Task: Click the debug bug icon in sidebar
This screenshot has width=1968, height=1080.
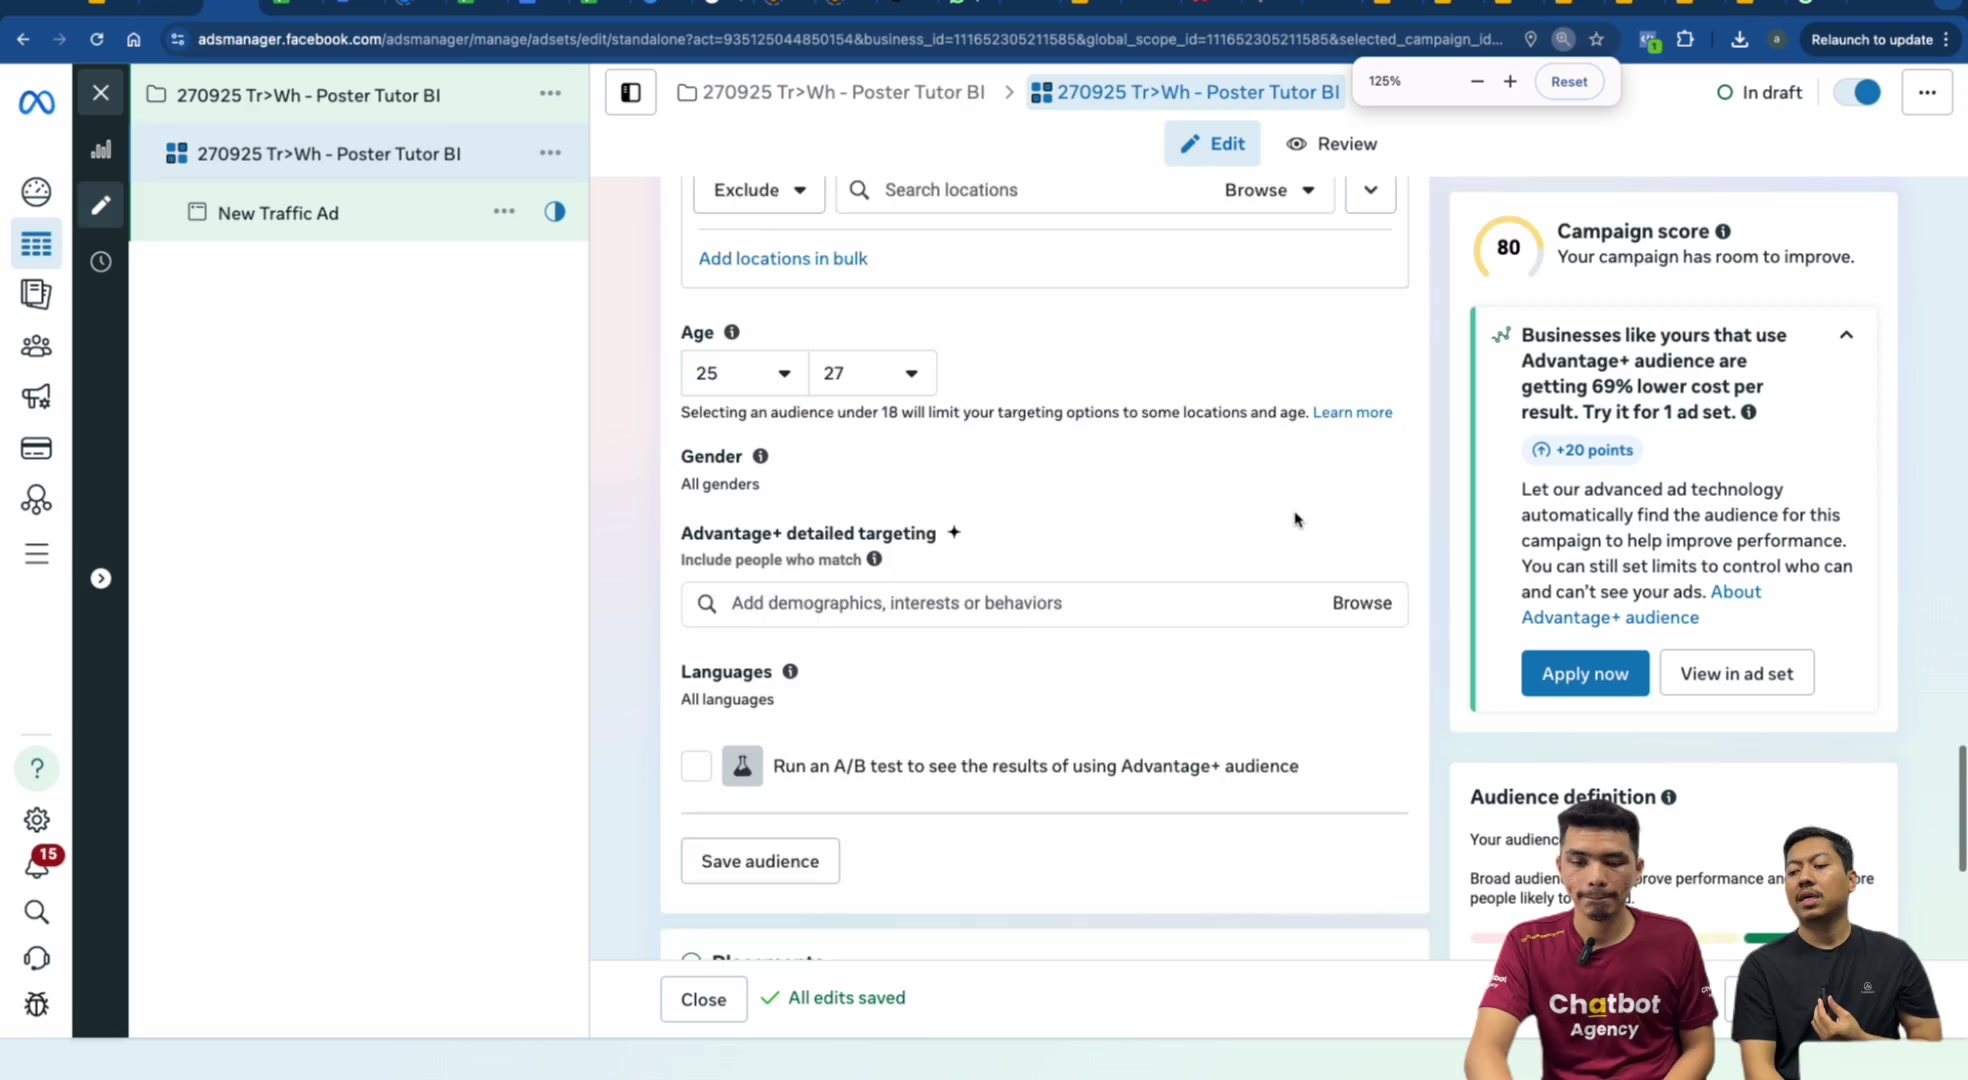Action: (37, 1004)
